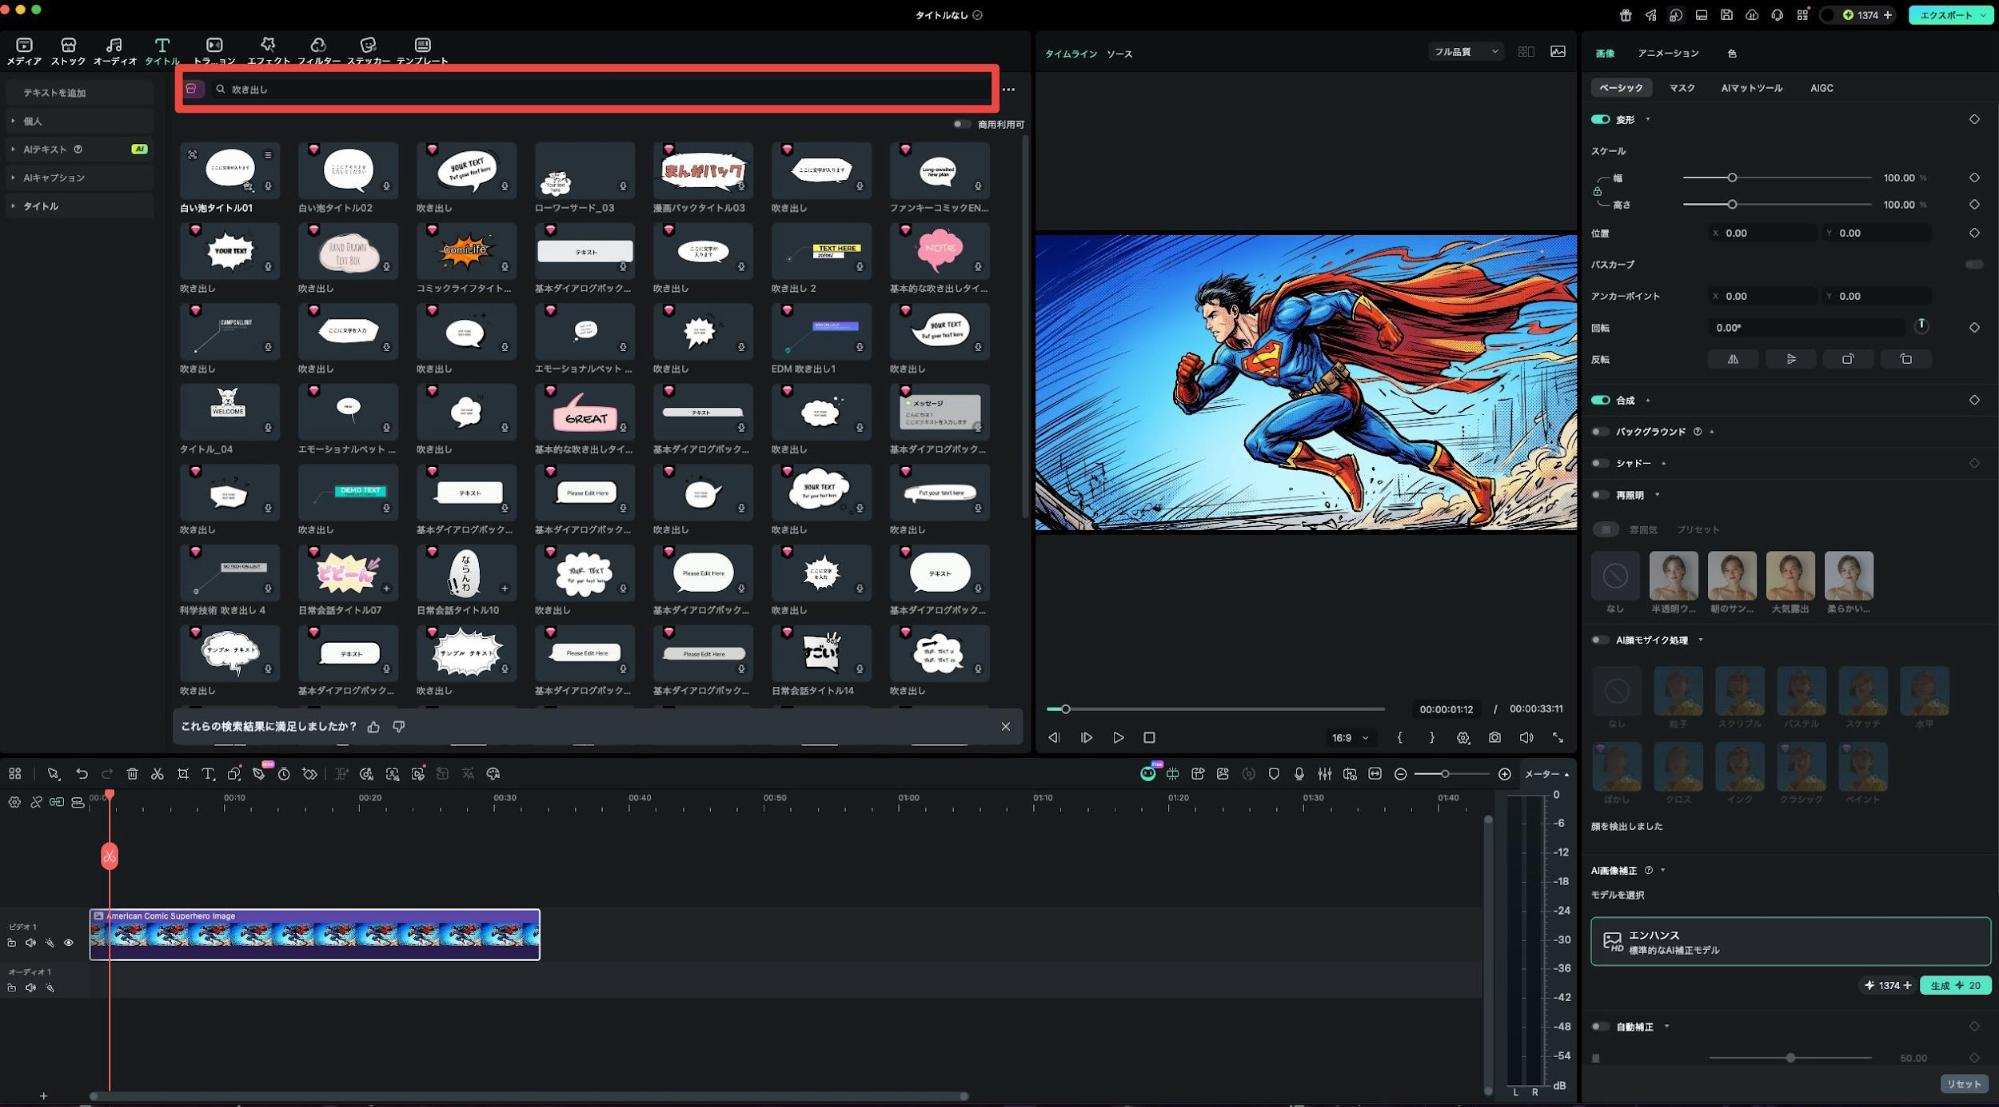The width and height of the screenshot is (1999, 1107).
Task: Enable the AI顔モザイク処理 switch
Action: [x=1600, y=640]
